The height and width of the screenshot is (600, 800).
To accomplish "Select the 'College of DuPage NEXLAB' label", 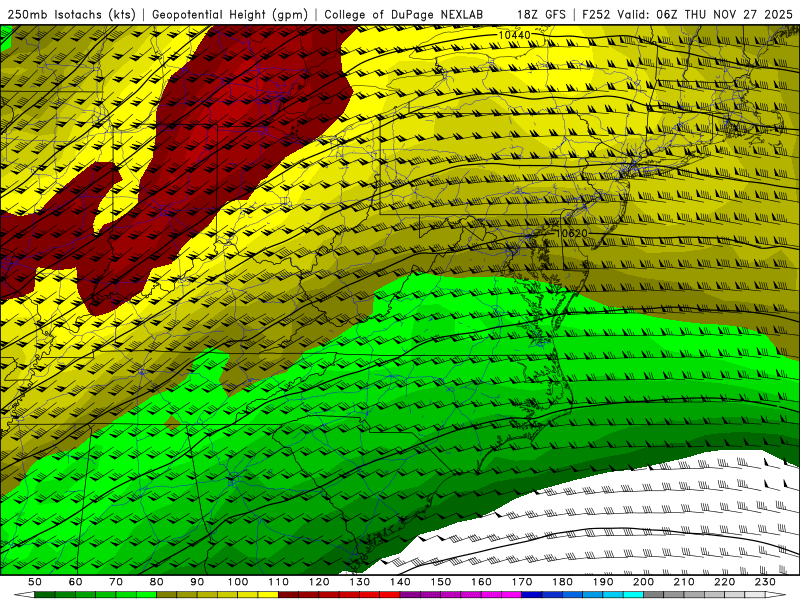I will point(404,14).
